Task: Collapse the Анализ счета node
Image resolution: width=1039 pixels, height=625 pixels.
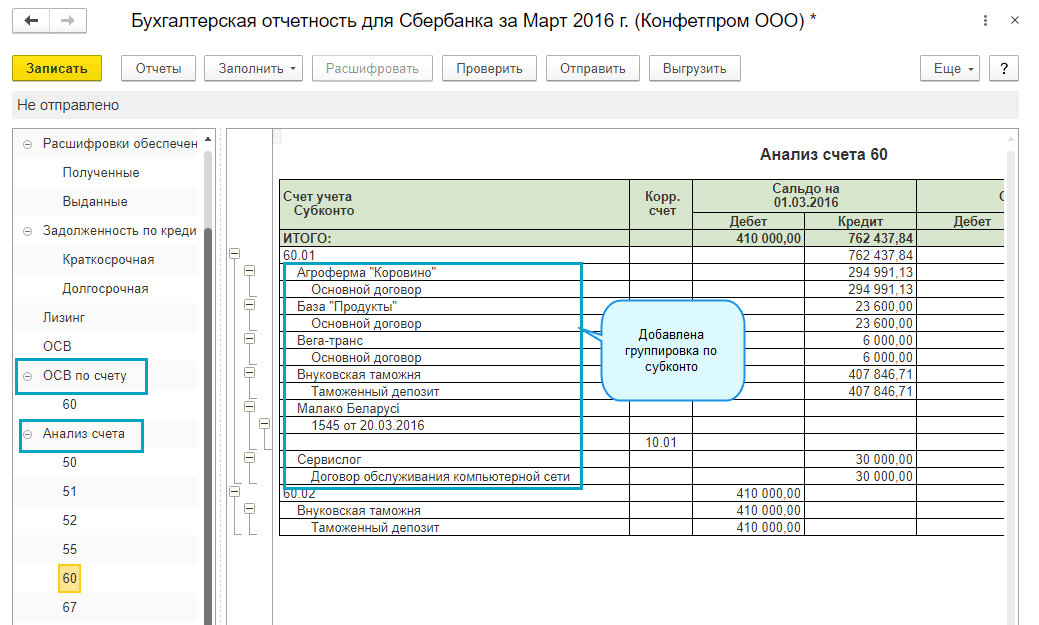Action: 27,435
